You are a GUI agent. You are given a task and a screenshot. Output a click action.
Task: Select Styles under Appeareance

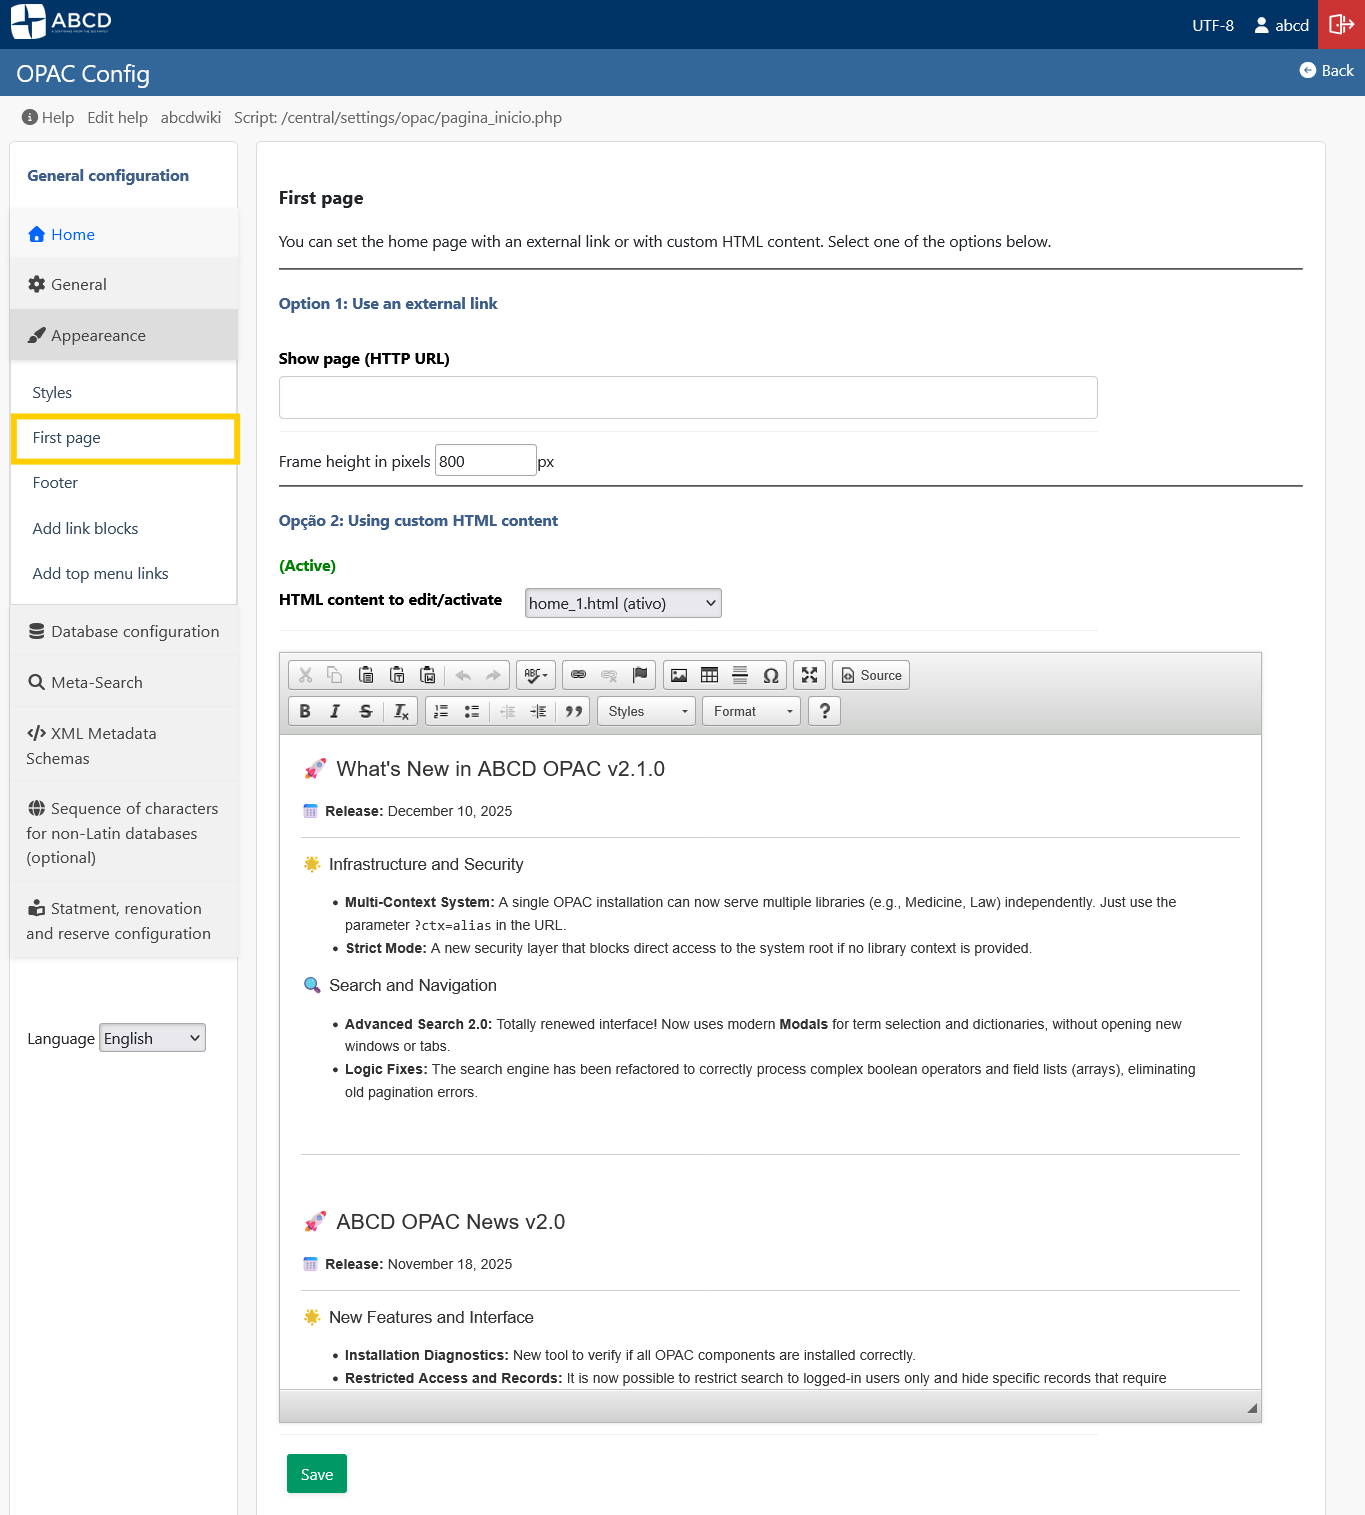coord(51,392)
